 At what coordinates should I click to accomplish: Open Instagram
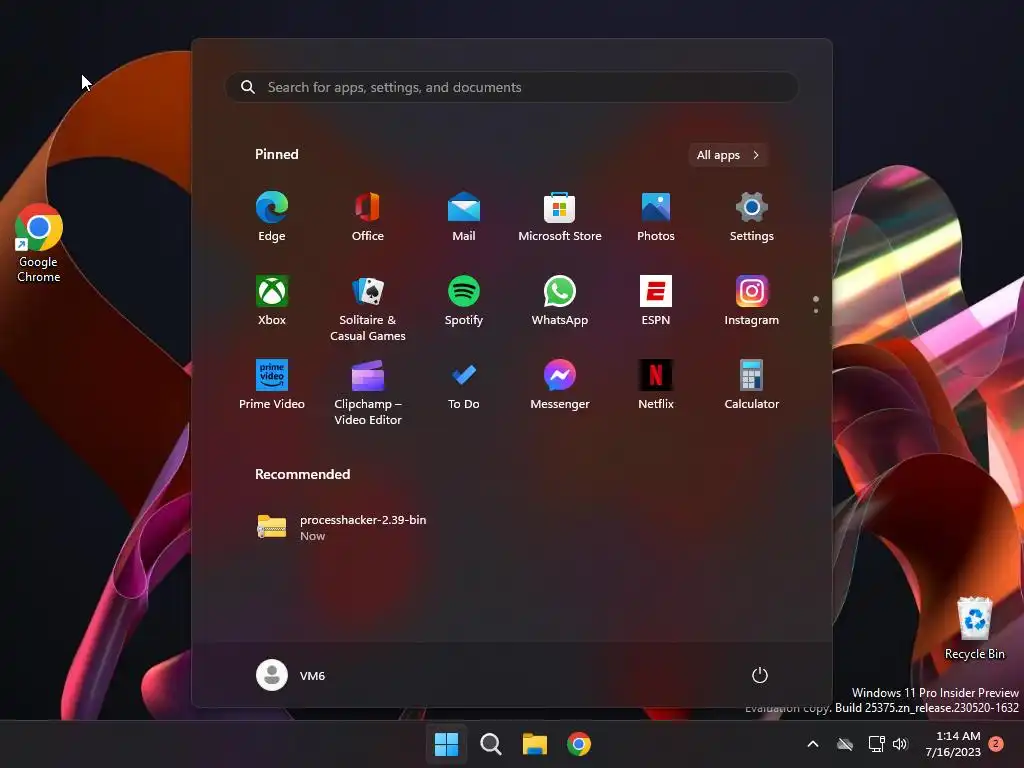click(x=752, y=300)
